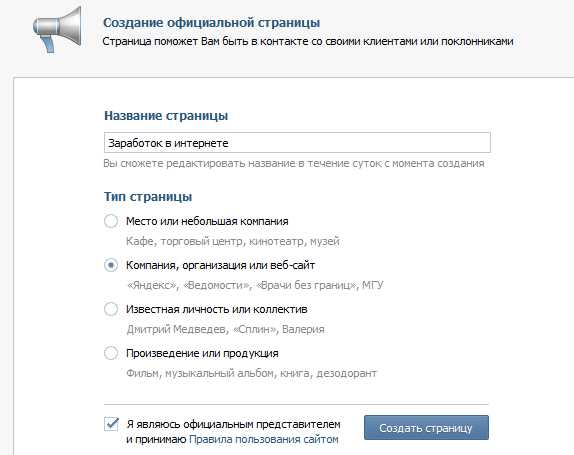Viewport: 574px width, 455px height.
Task: Click the example text 'Дмитрий Медведев, «Сплин», Валерия'
Action: tap(226, 329)
